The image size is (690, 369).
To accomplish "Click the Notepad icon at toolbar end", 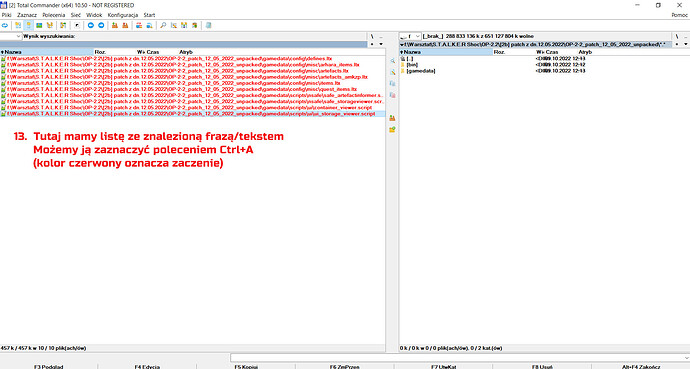I will click(209, 26).
